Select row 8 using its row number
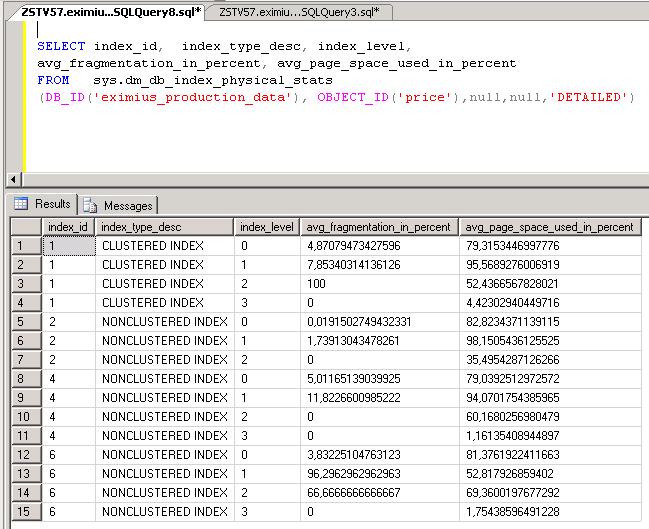This screenshot has height=529, width=649. click(22, 379)
